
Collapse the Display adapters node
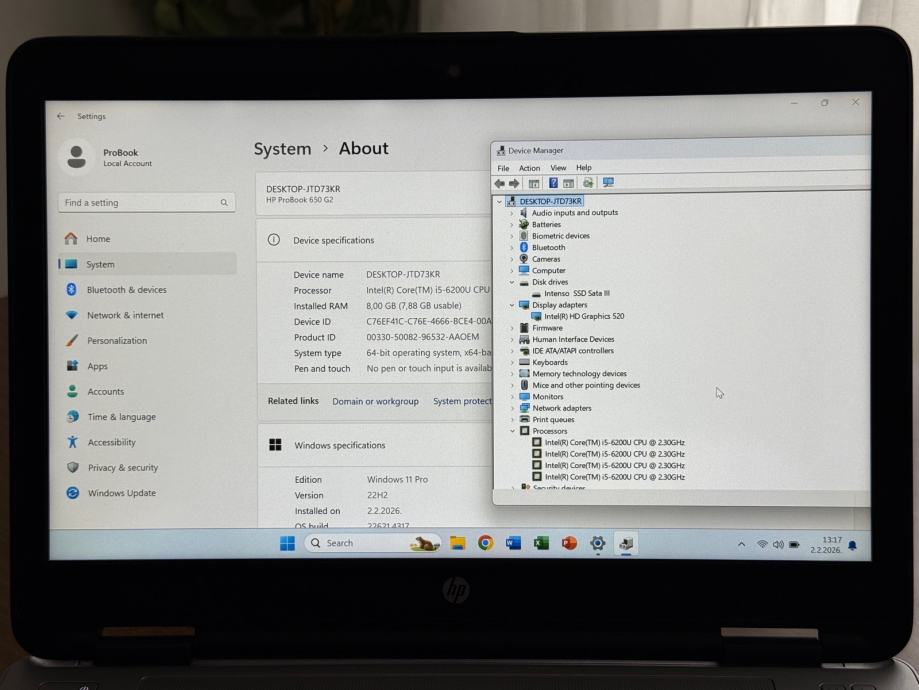click(512, 305)
